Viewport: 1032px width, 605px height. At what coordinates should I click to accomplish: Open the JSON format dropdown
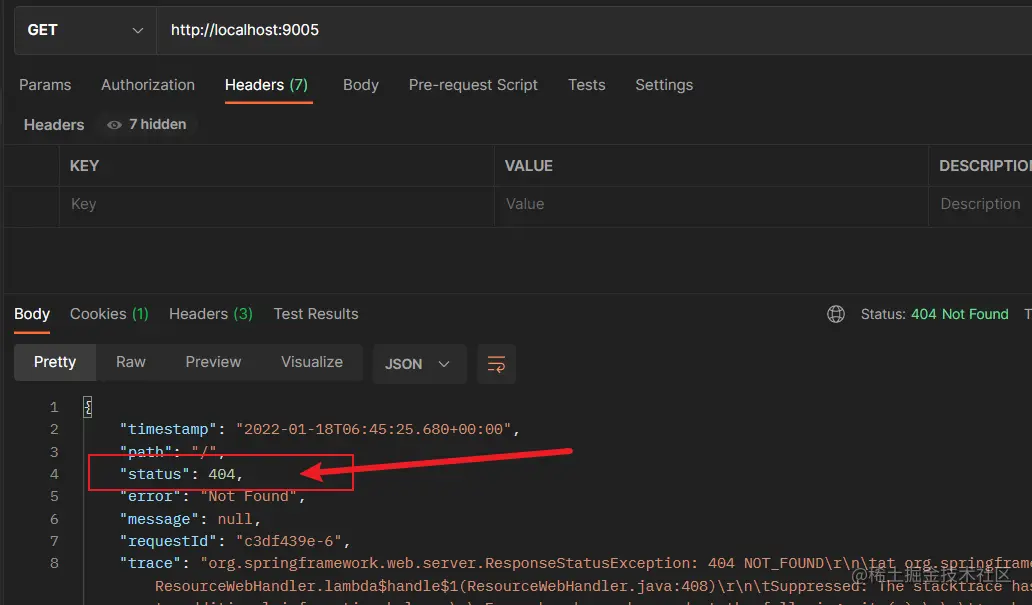coord(419,364)
